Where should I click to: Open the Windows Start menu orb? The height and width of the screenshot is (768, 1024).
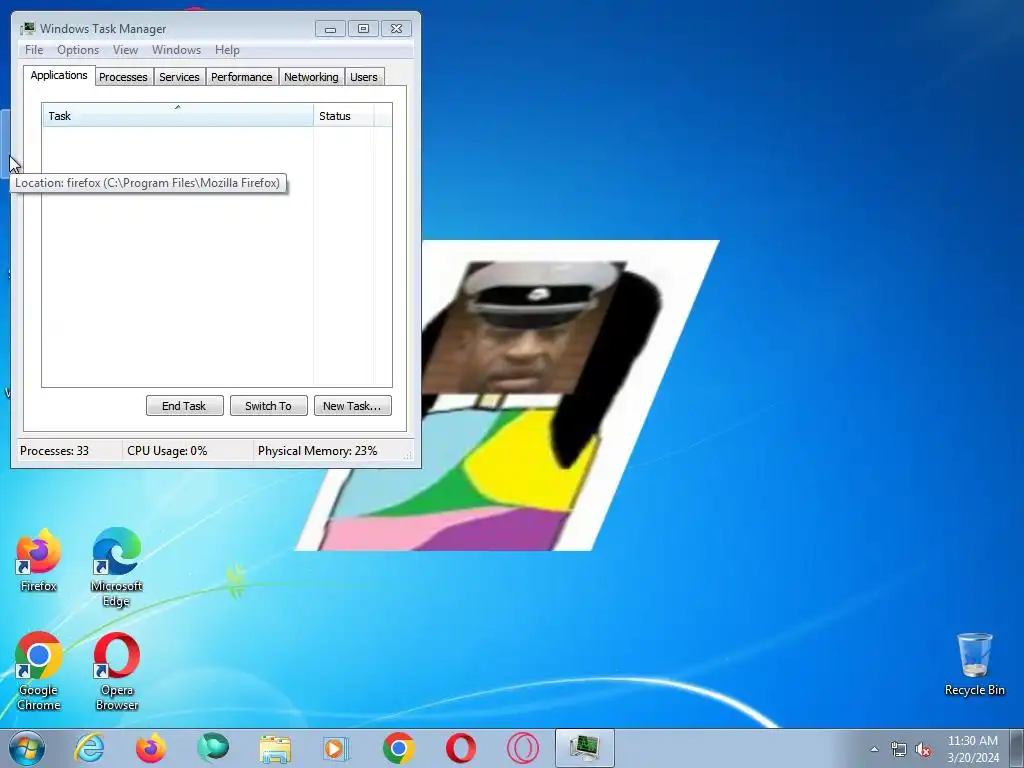coord(27,748)
